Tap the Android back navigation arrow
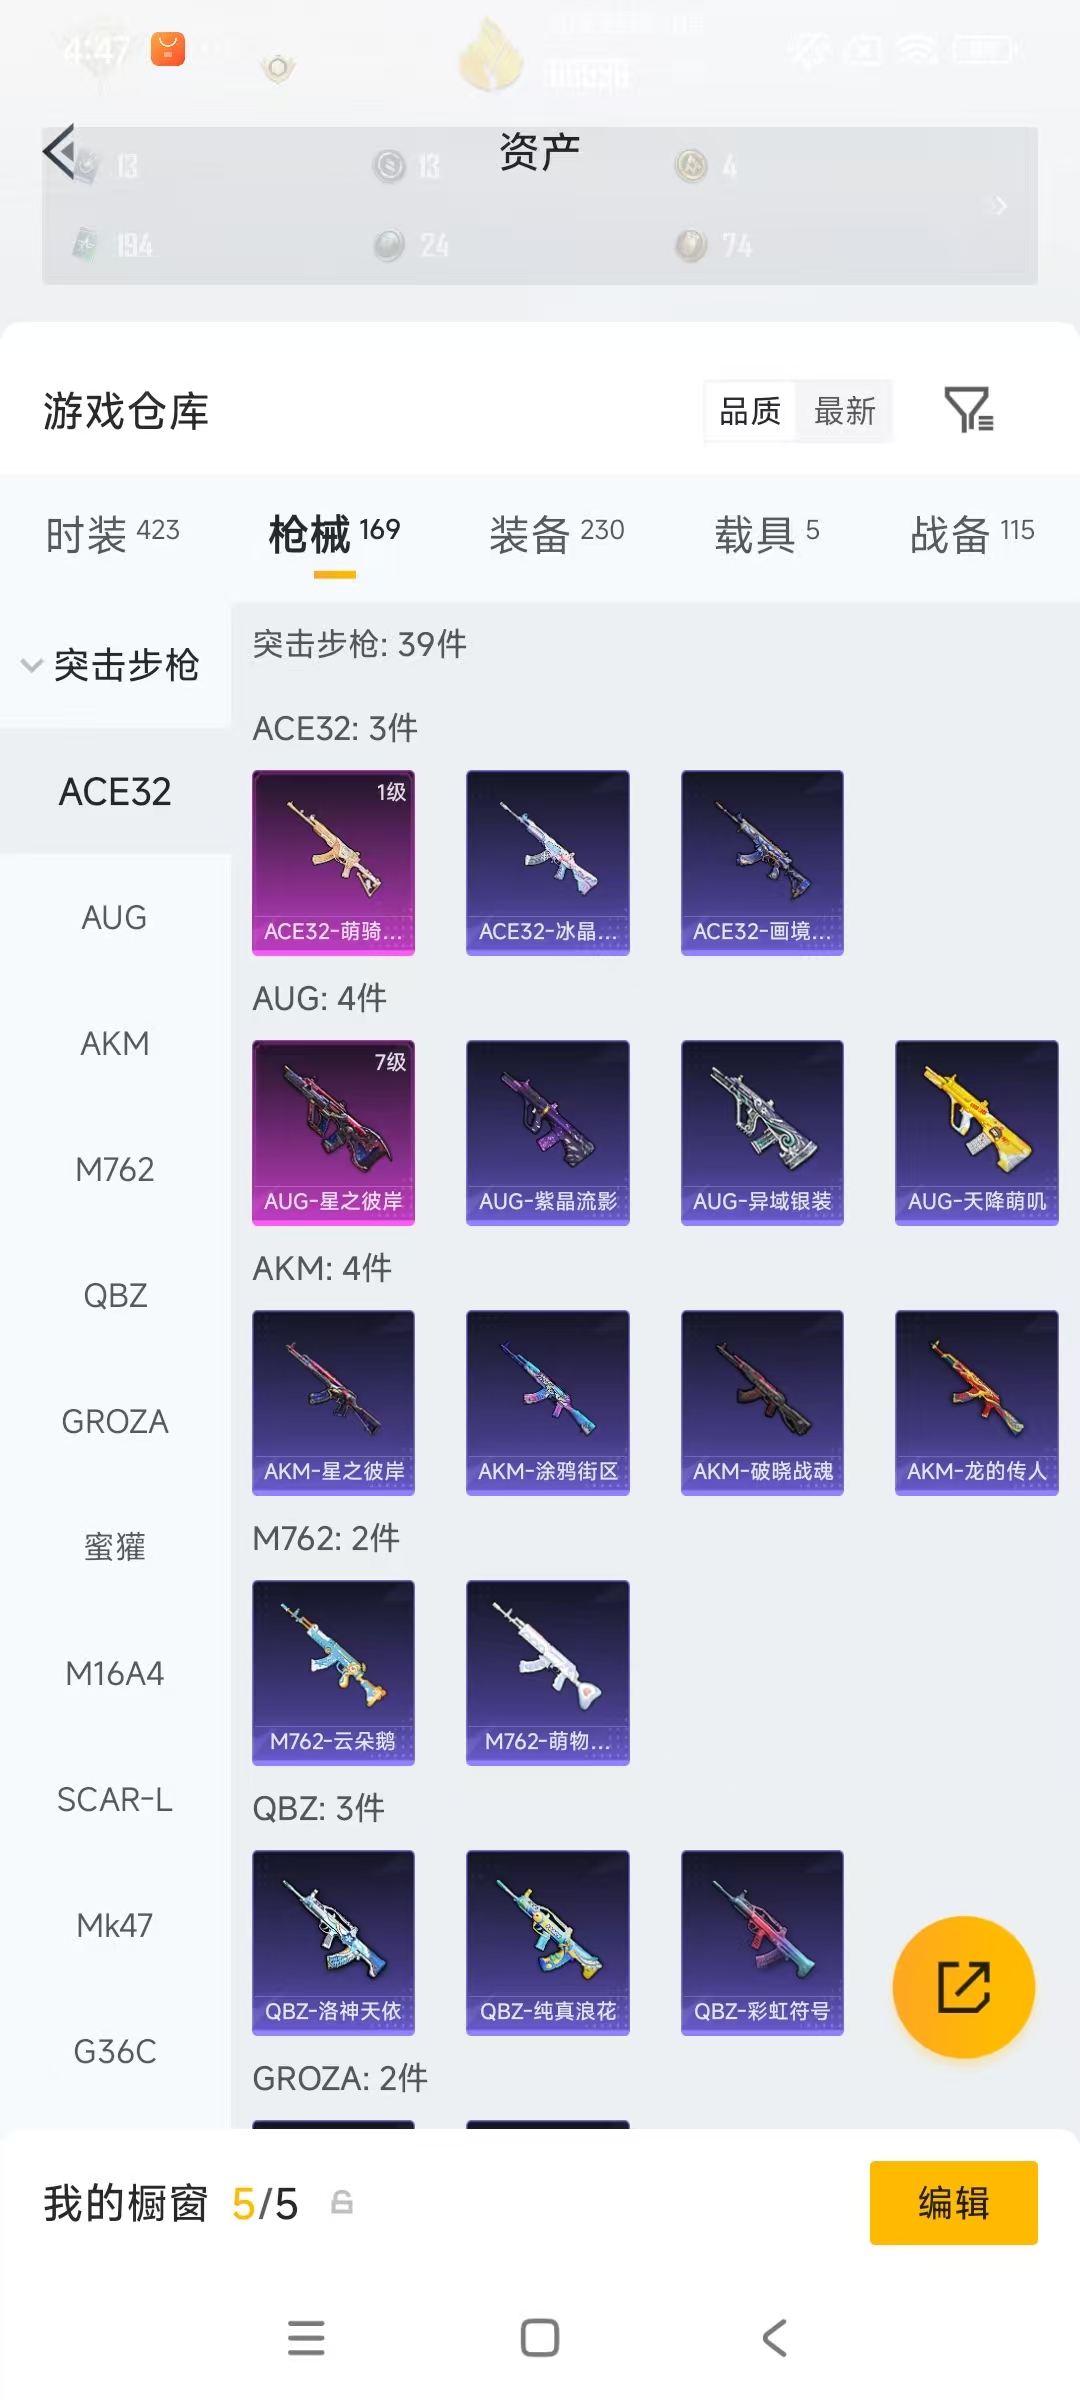The height and width of the screenshot is (2400, 1080). coord(775,2338)
